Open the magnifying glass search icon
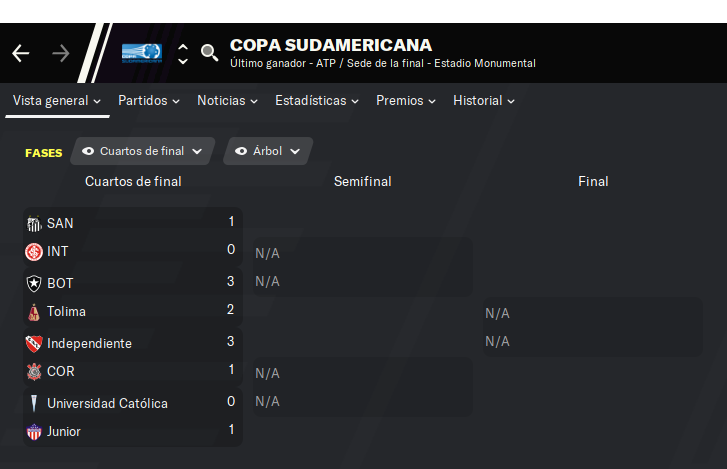 (x=210, y=53)
